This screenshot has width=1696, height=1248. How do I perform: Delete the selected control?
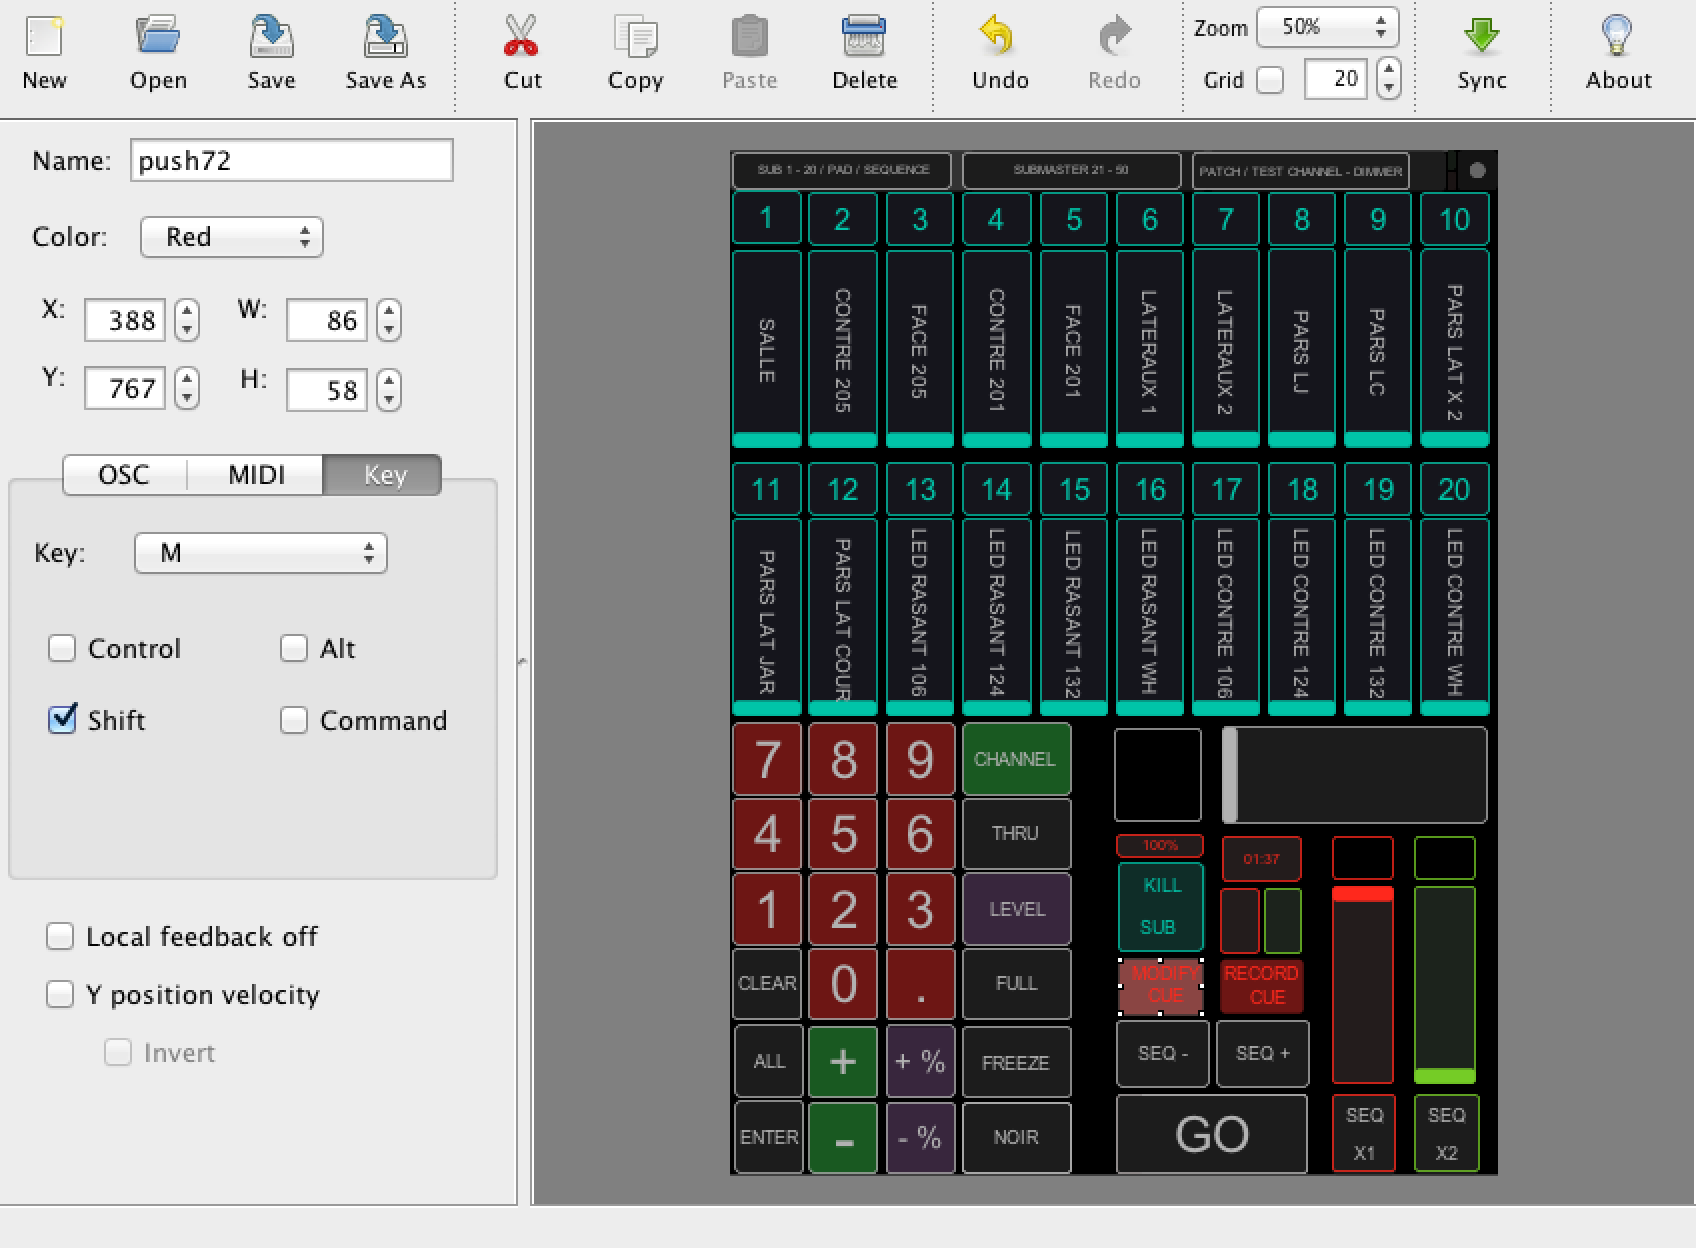pos(864,38)
